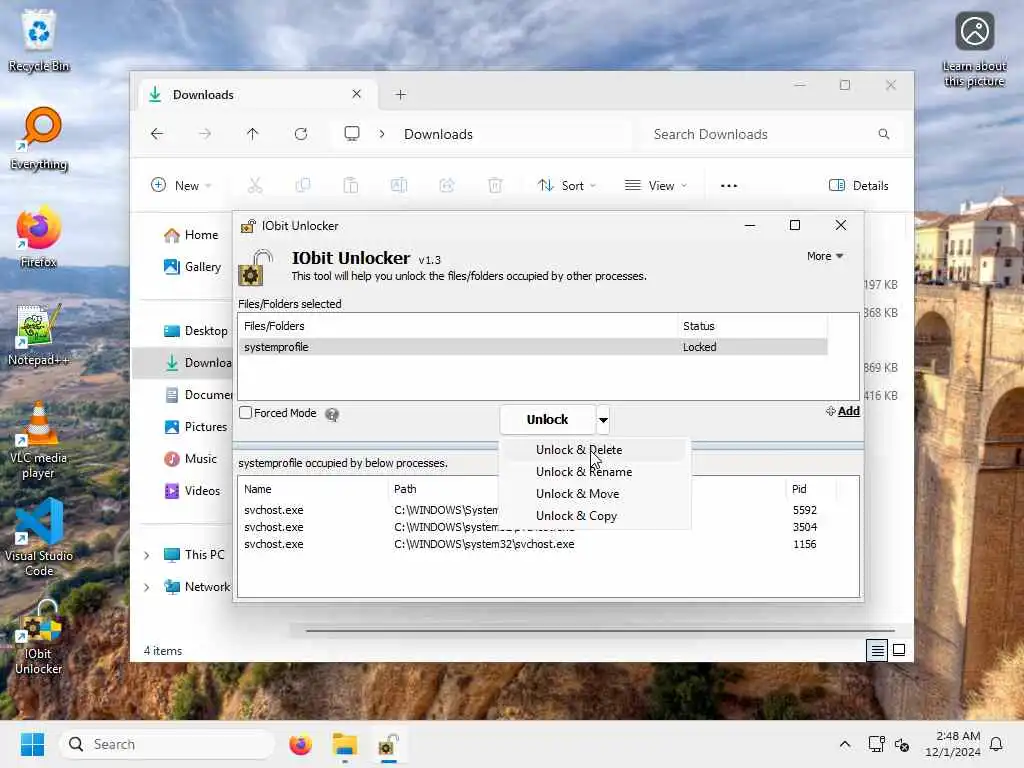Choose Unlock & Rename option
The width and height of the screenshot is (1024, 768).
584,472
